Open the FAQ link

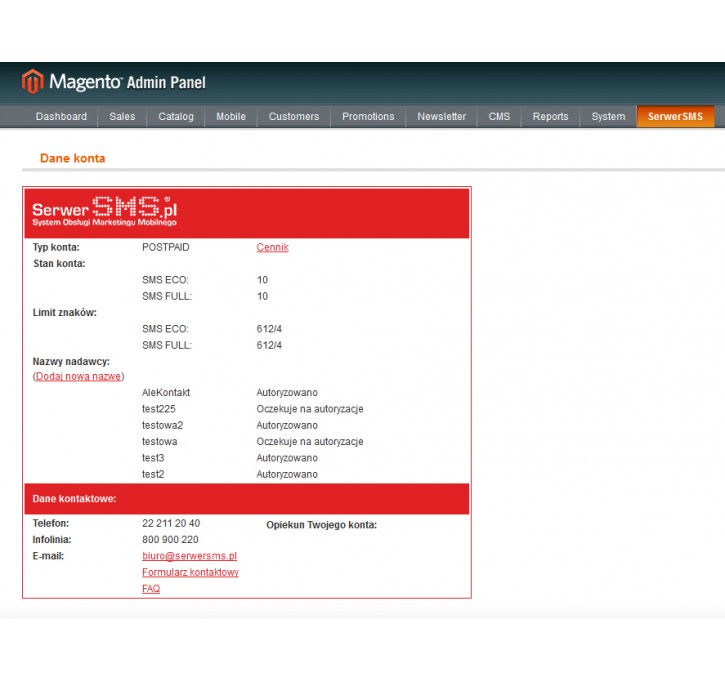point(151,588)
